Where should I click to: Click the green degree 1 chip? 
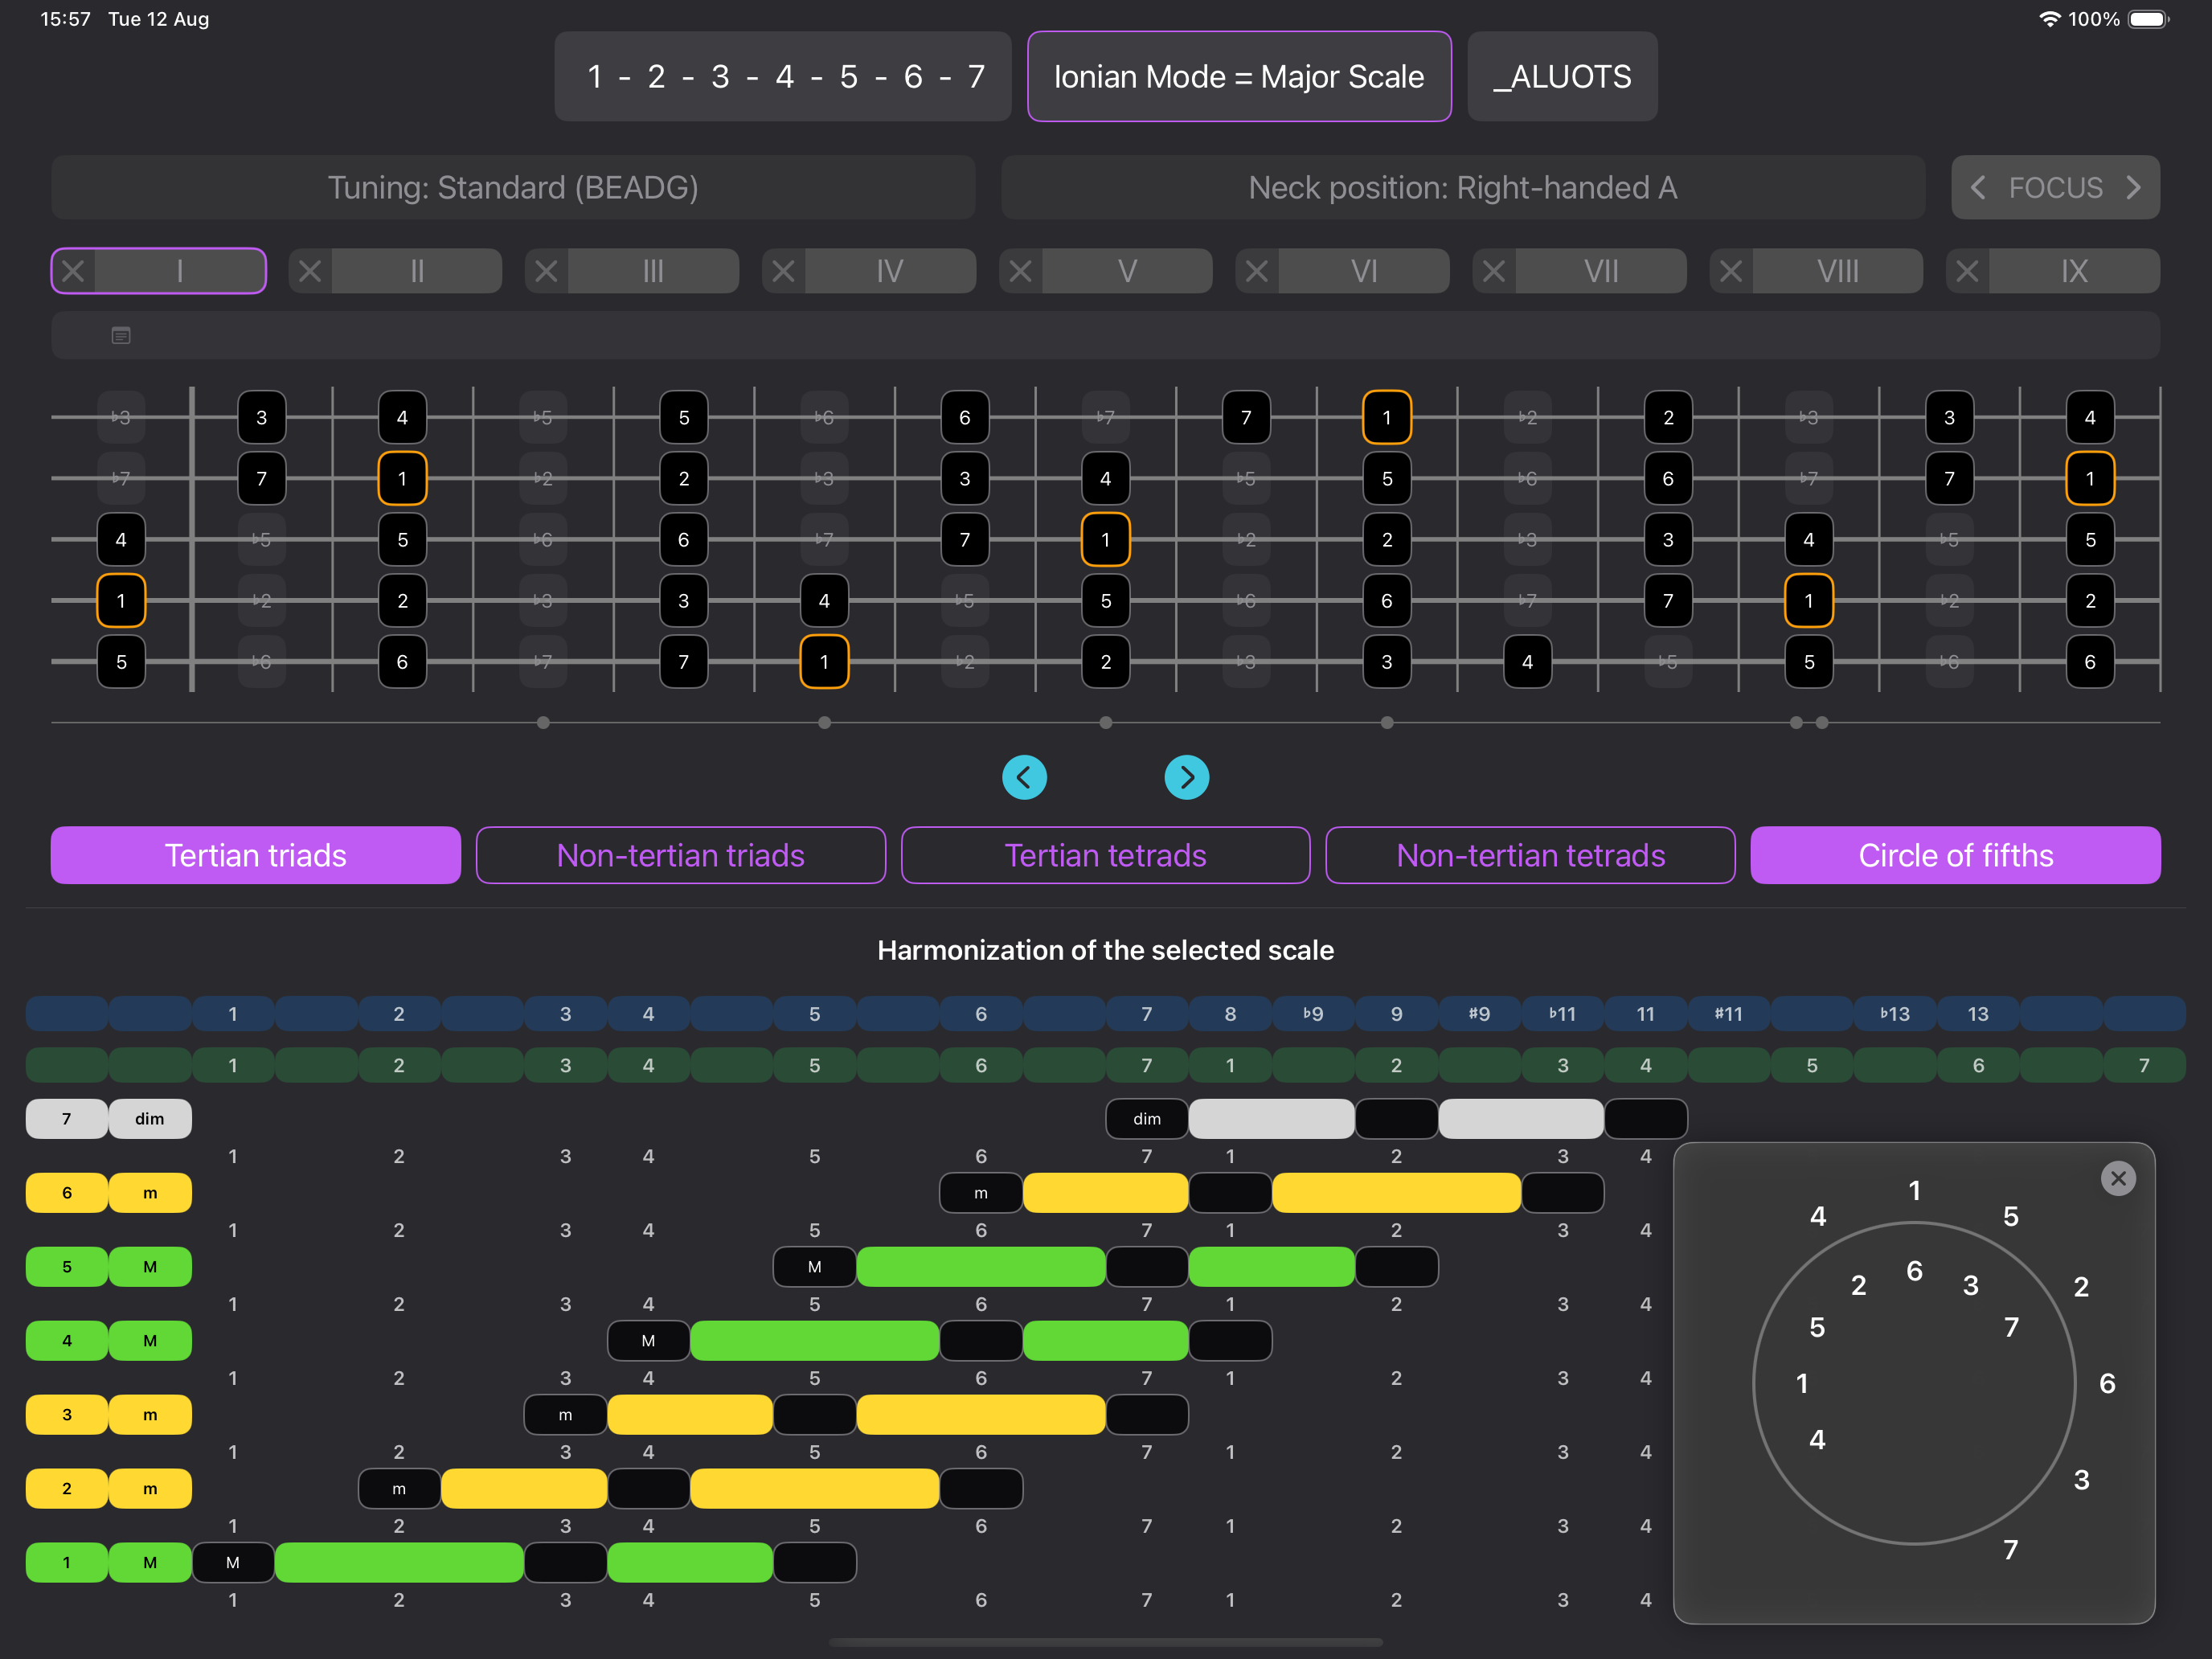[67, 1563]
